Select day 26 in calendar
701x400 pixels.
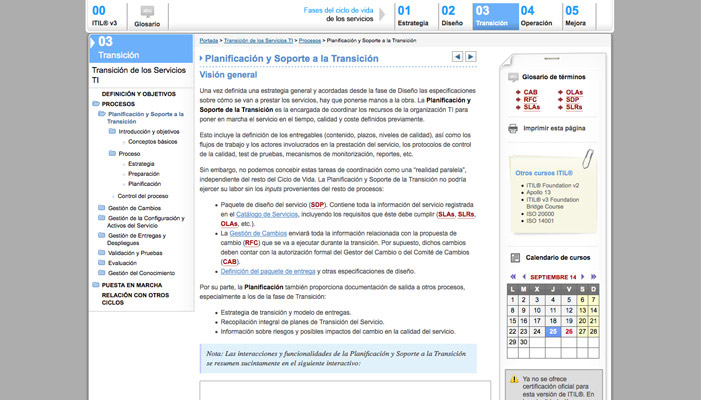569,332
